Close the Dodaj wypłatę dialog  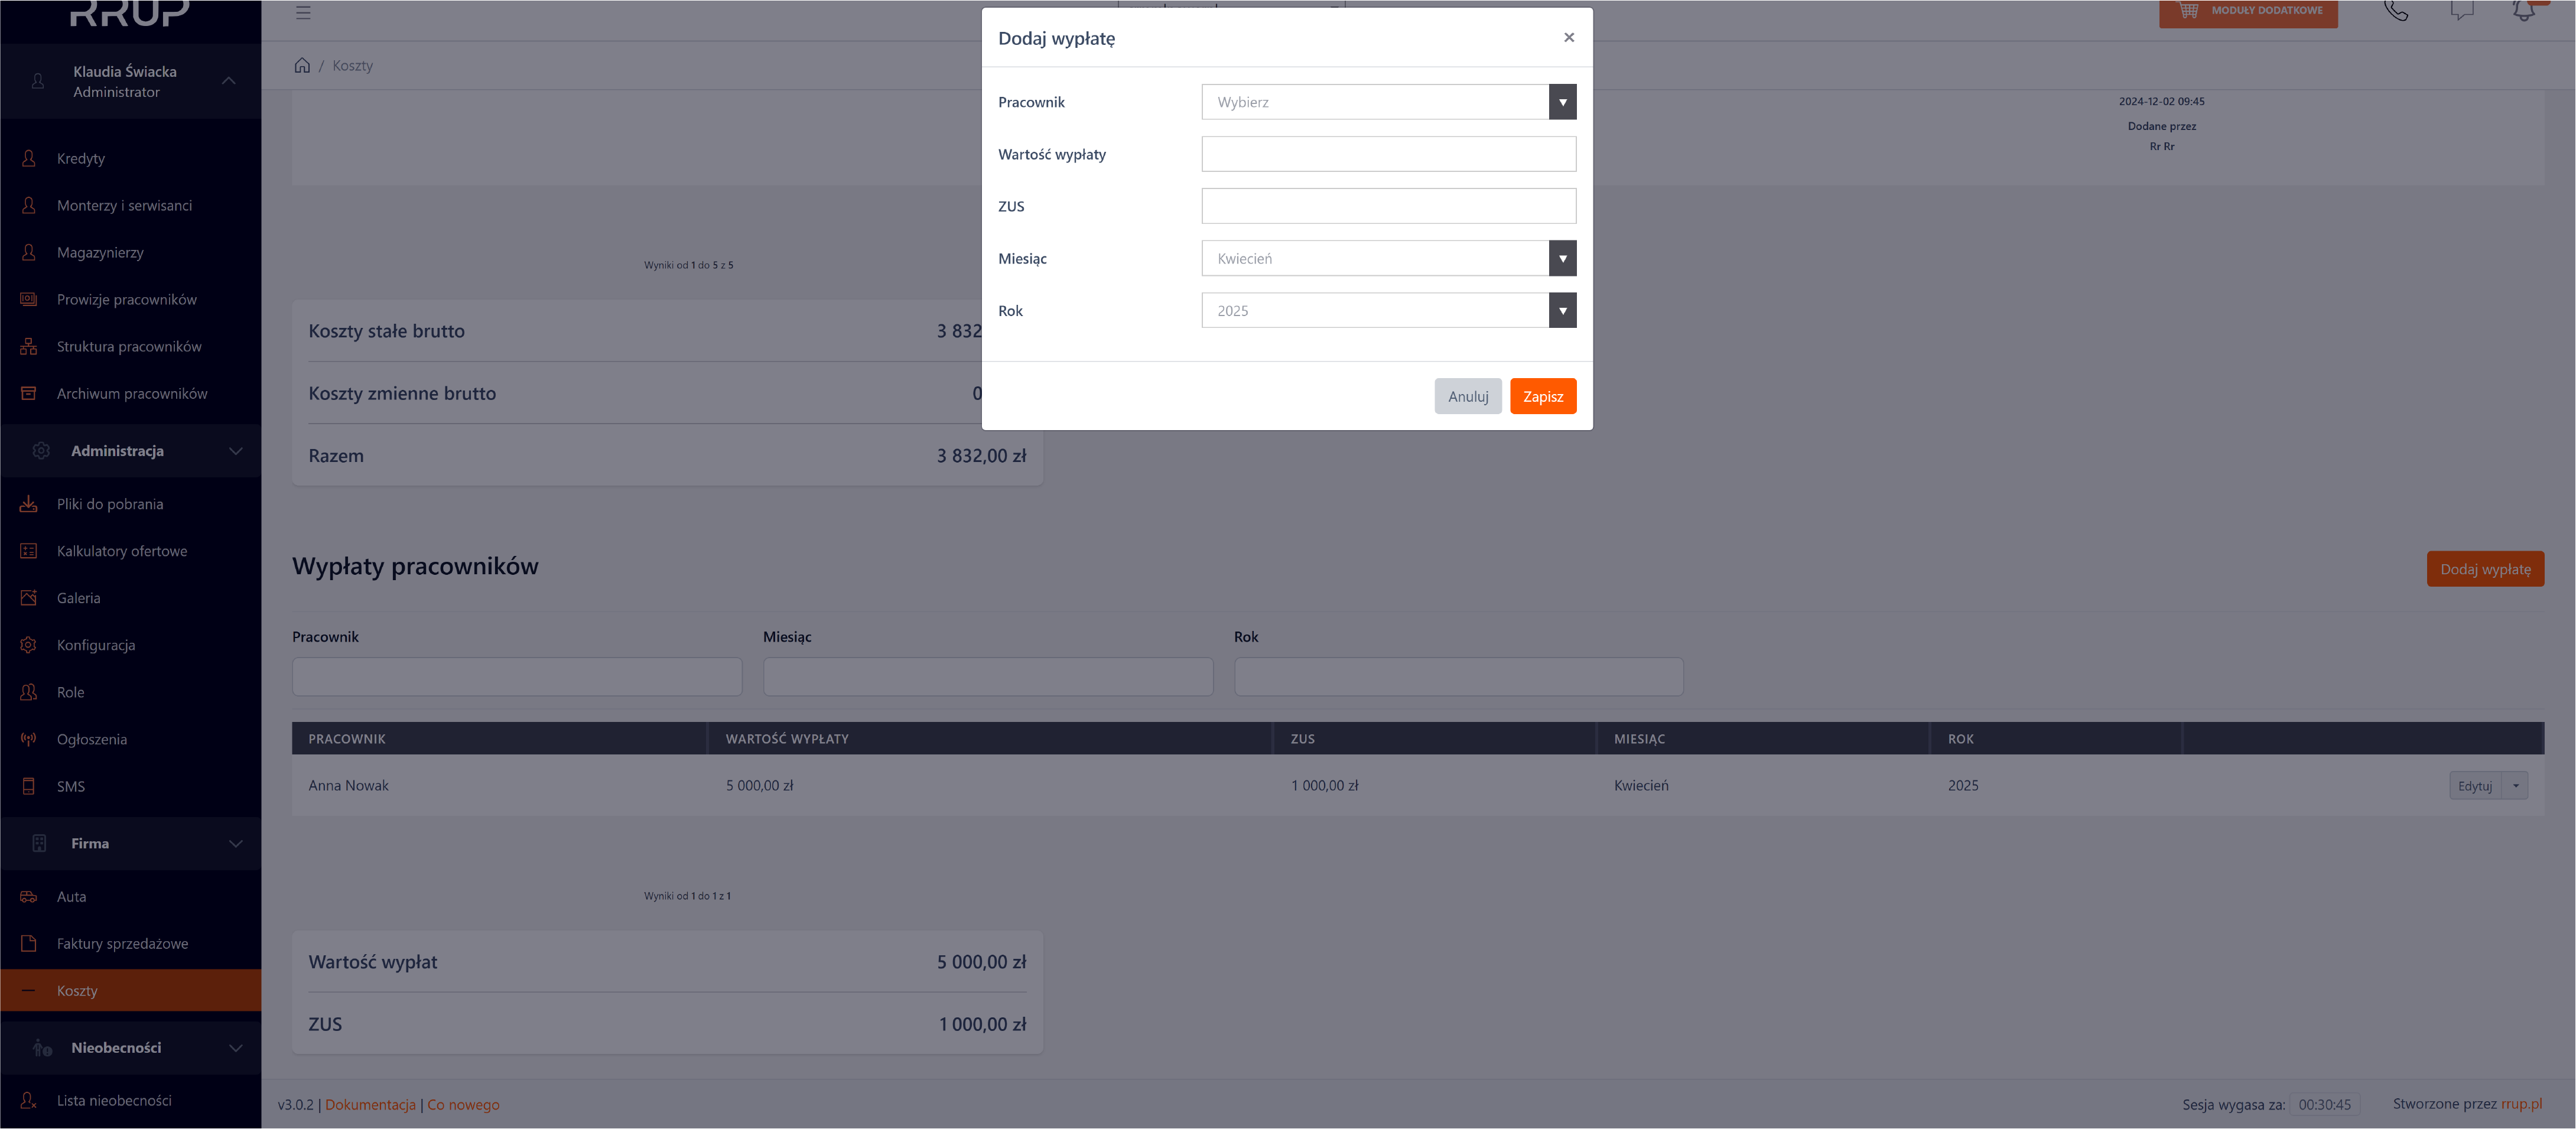tap(1568, 38)
